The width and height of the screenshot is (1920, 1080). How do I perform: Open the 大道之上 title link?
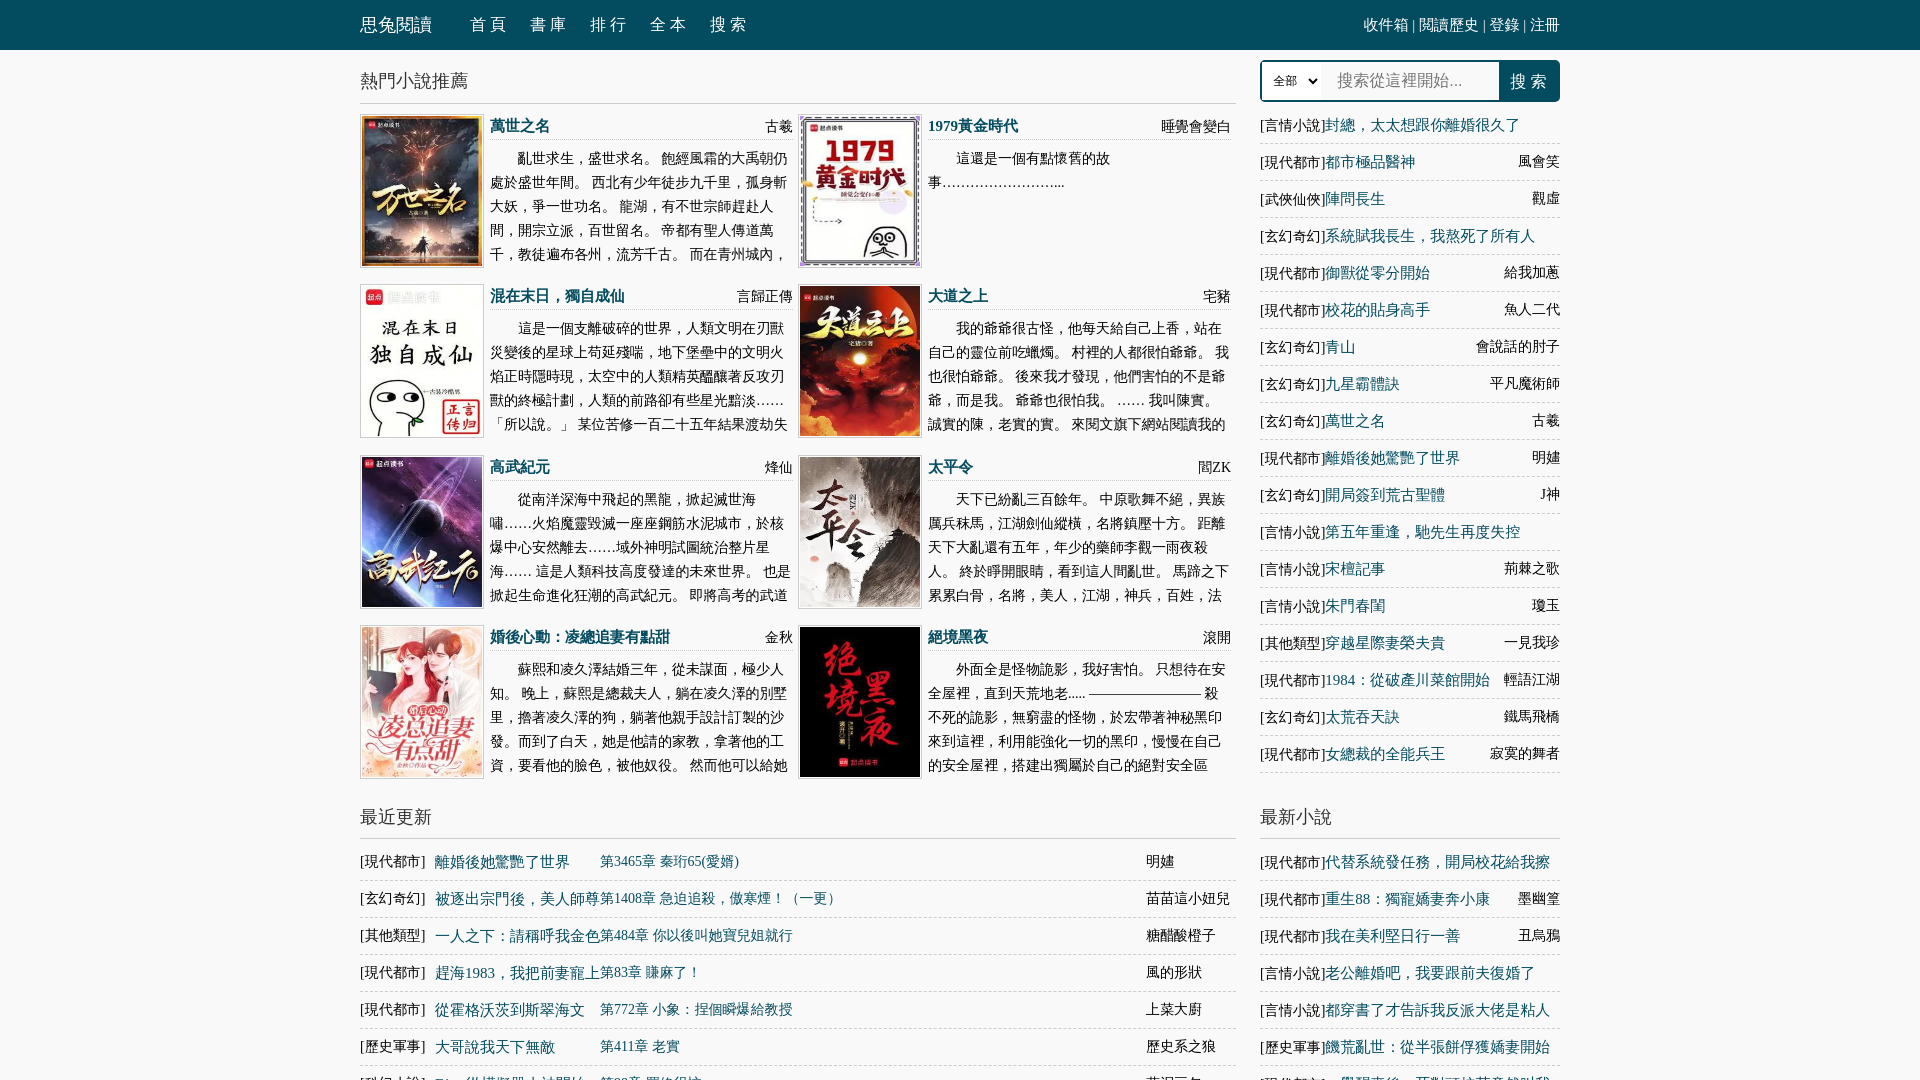click(958, 296)
